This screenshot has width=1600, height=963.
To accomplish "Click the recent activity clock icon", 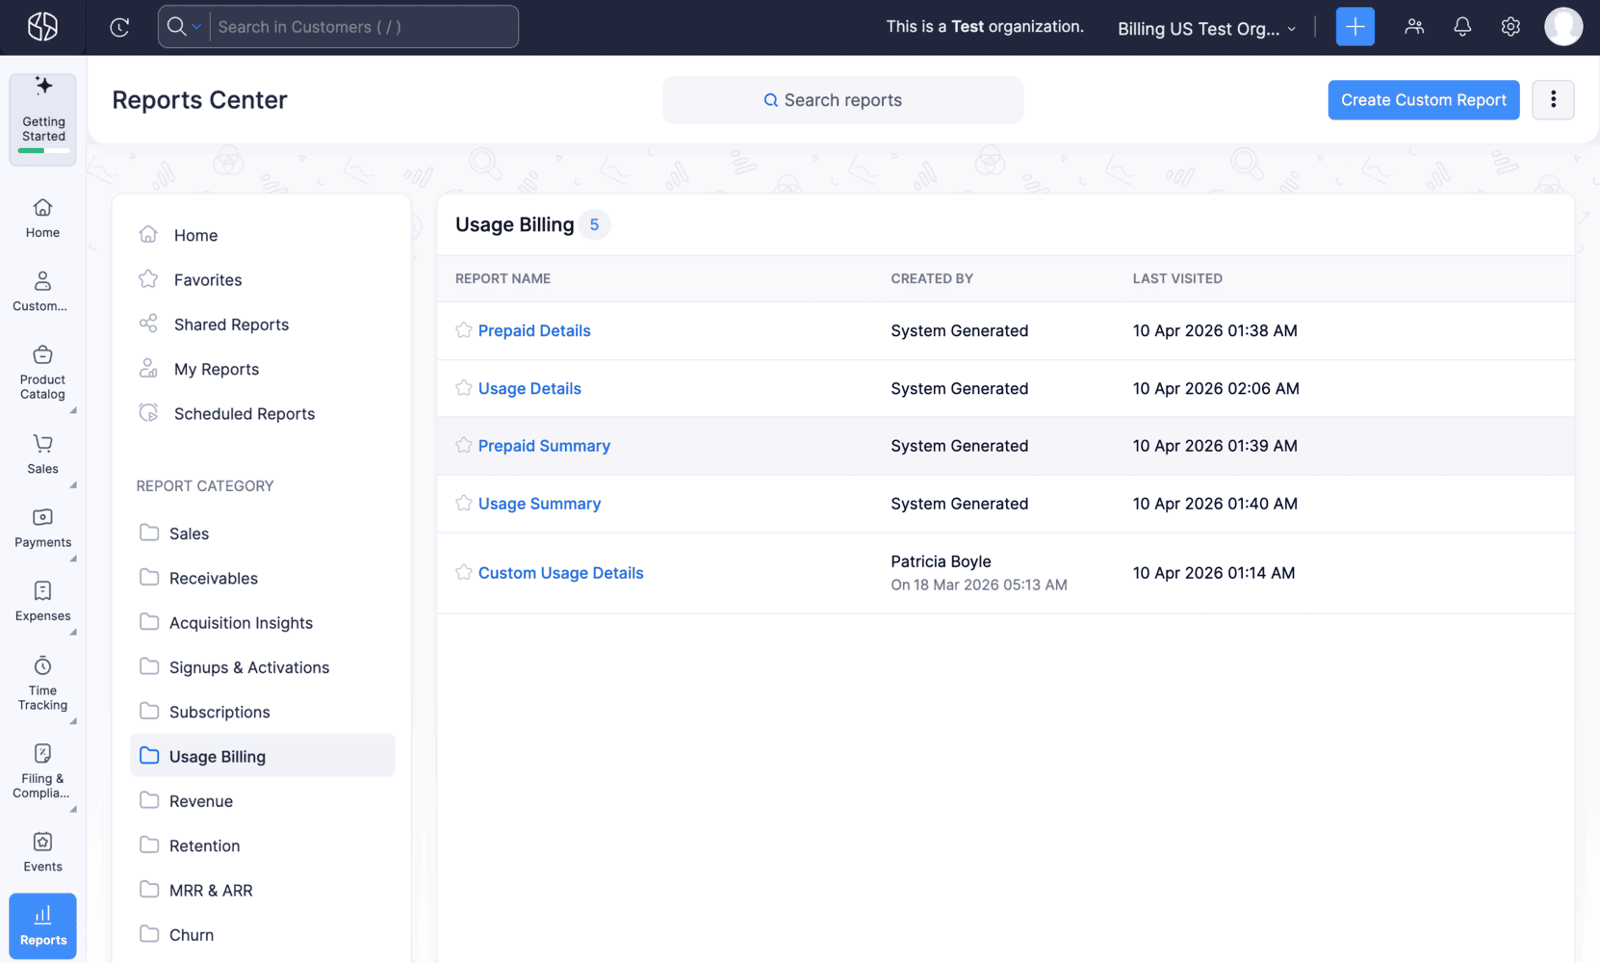I will (x=120, y=27).
